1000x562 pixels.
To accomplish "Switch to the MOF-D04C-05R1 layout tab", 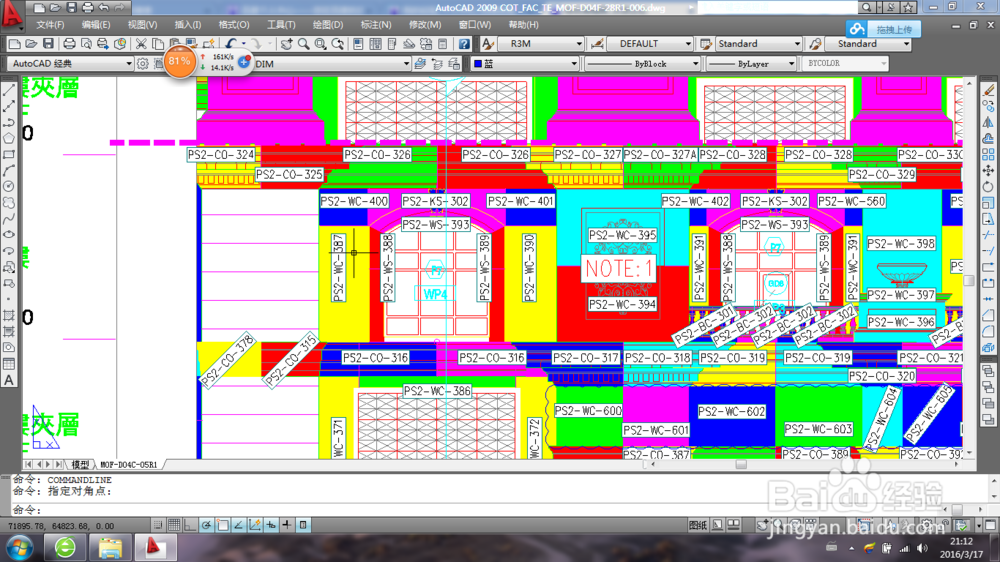I will 128,464.
